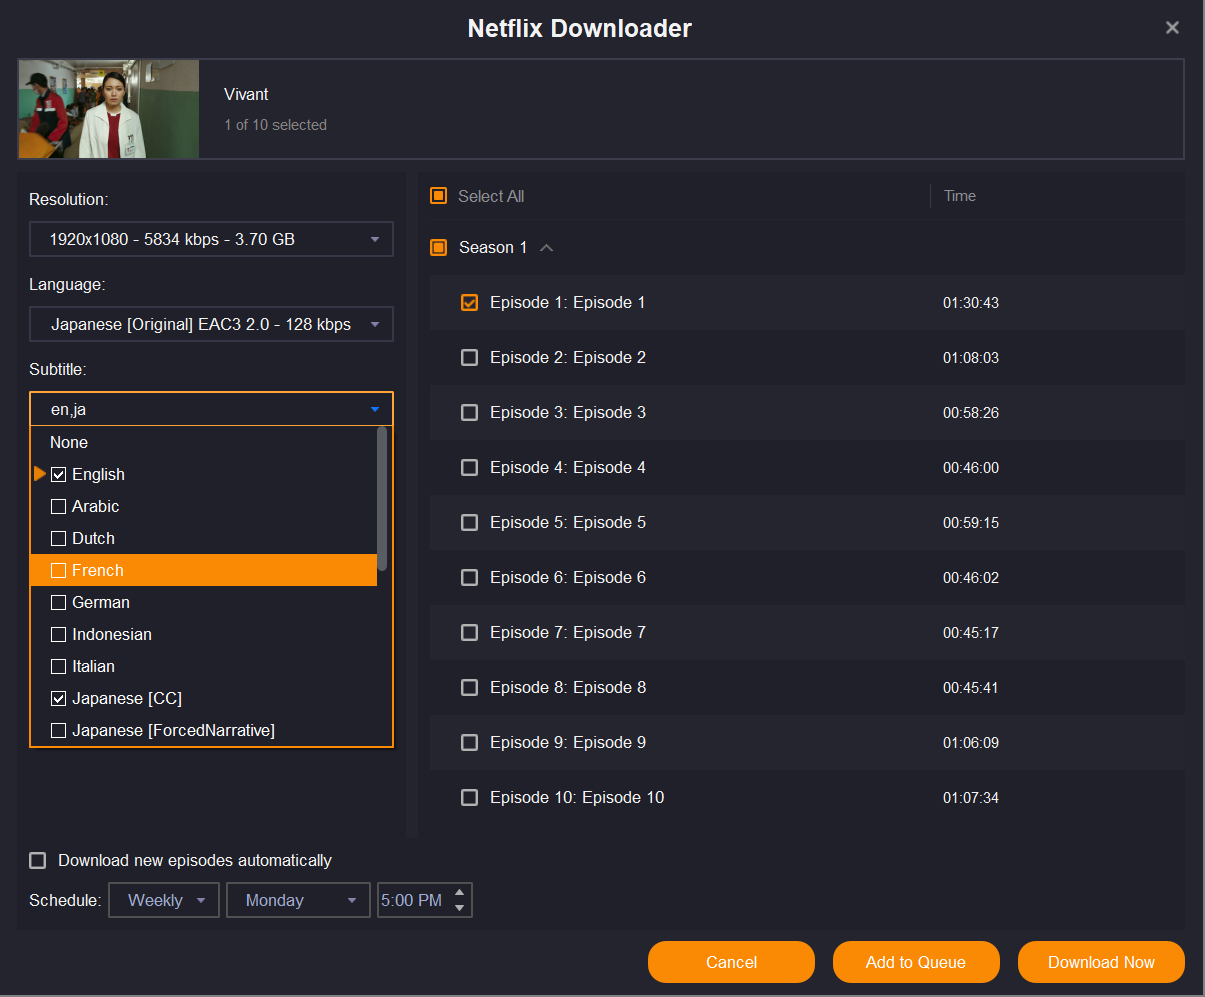Click Add to Queue button
Image resolution: width=1205 pixels, height=997 pixels.
pyautogui.click(x=916, y=962)
